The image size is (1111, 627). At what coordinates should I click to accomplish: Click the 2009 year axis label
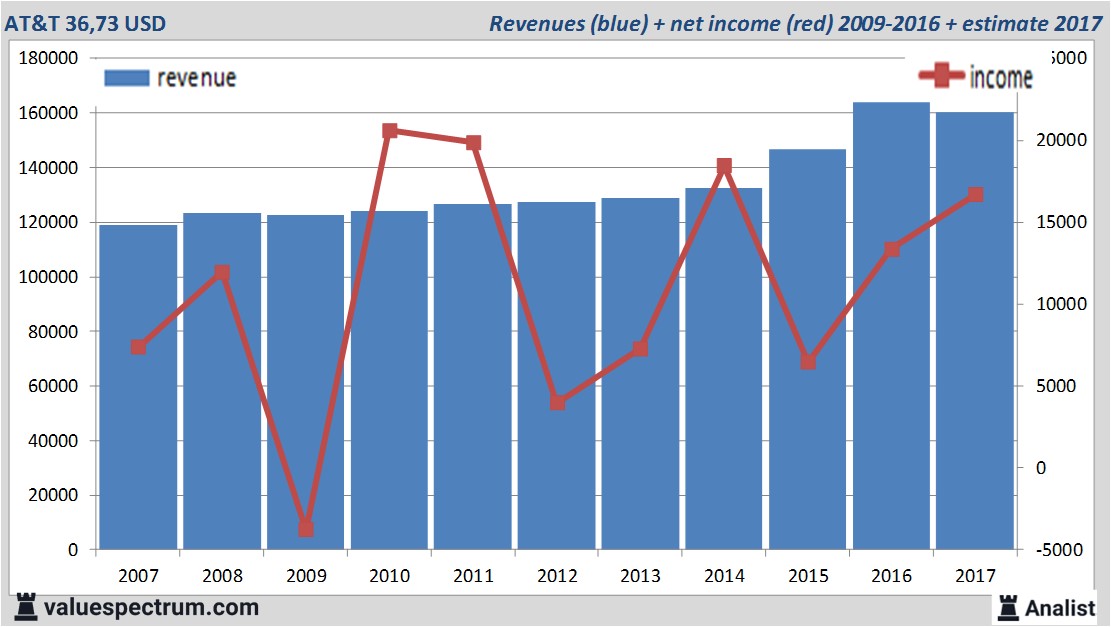click(306, 575)
